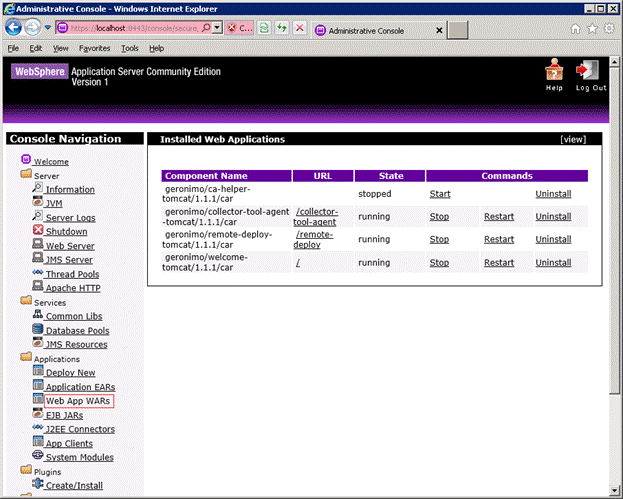Open the Server Logs link

(x=70, y=218)
